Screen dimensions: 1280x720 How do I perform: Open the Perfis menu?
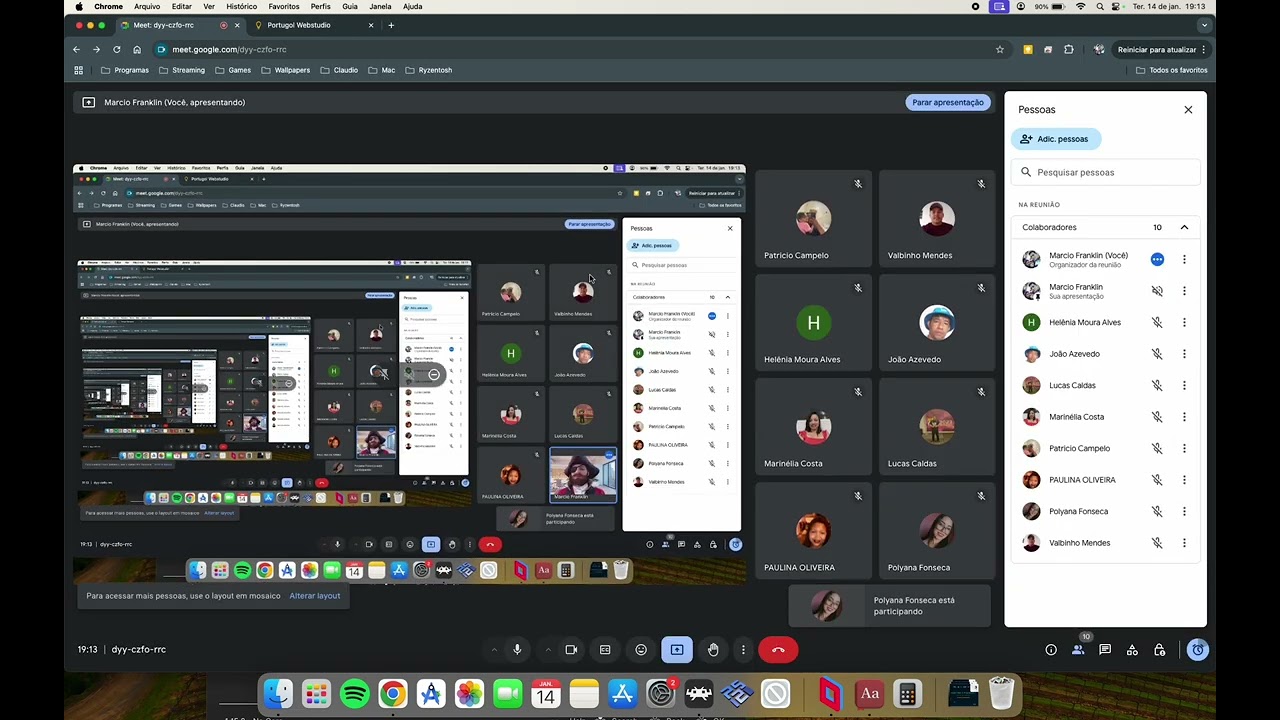point(320,6)
